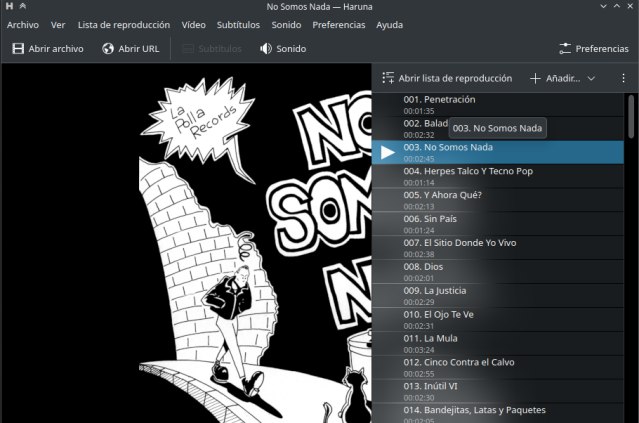This screenshot has height=423, width=639.
Task: Open the Archivo menu
Action: pos(23,25)
